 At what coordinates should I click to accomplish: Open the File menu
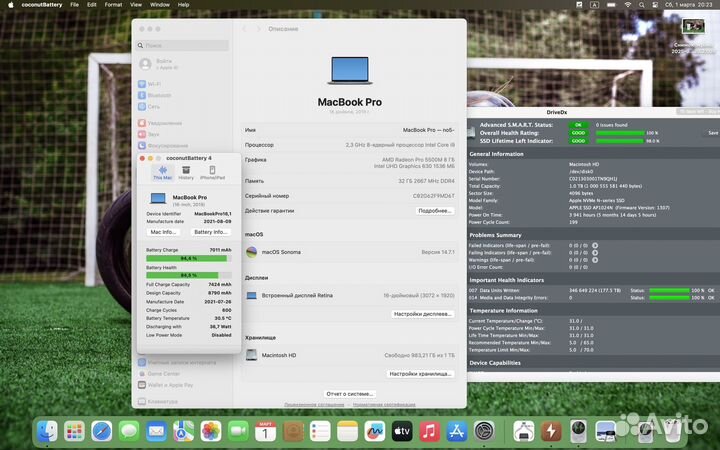pos(74,5)
